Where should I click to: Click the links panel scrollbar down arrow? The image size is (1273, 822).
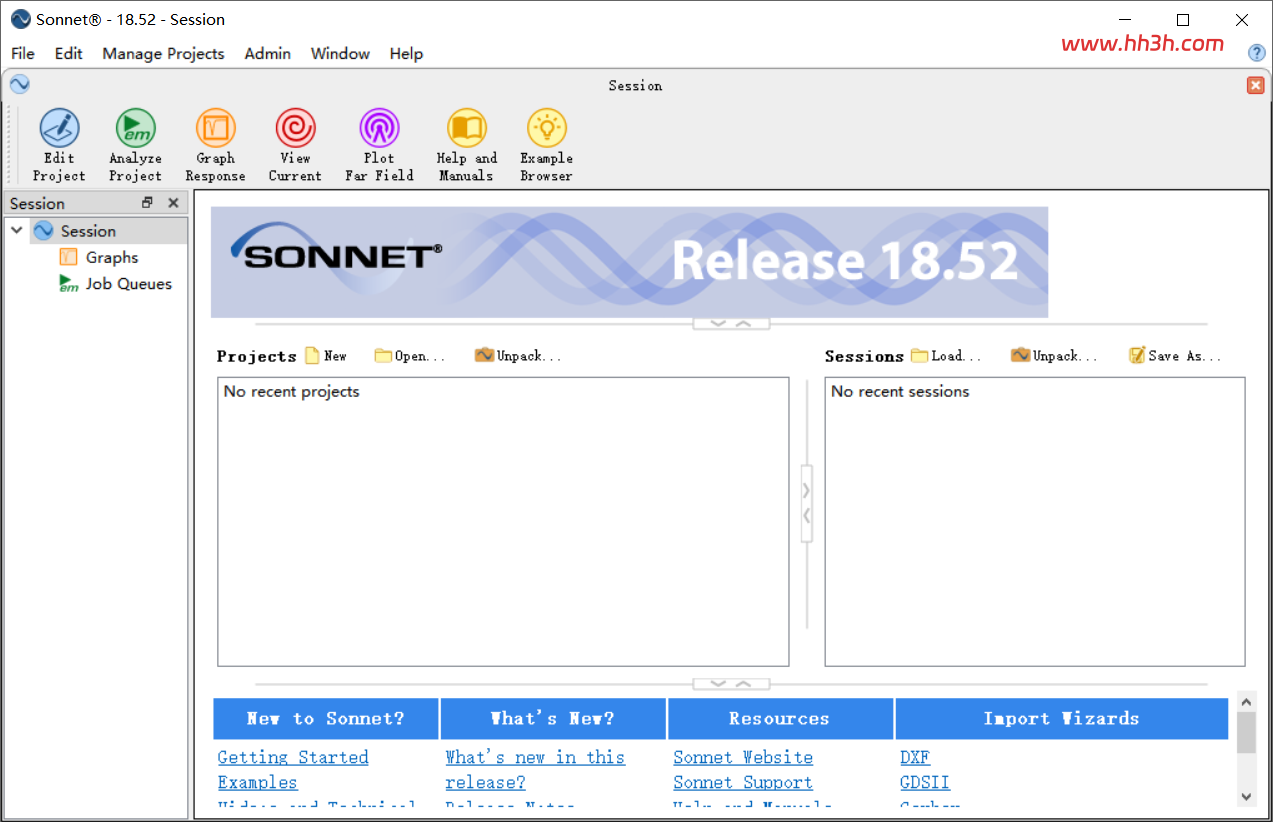(1246, 797)
